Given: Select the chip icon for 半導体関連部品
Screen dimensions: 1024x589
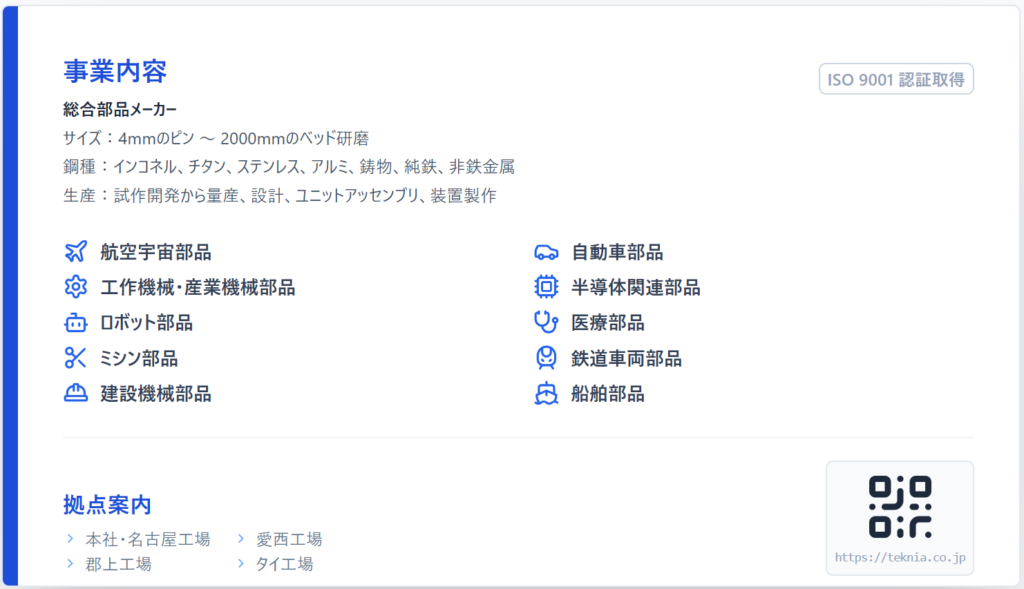Looking at the screenshot, I should [x=545, y=288].
